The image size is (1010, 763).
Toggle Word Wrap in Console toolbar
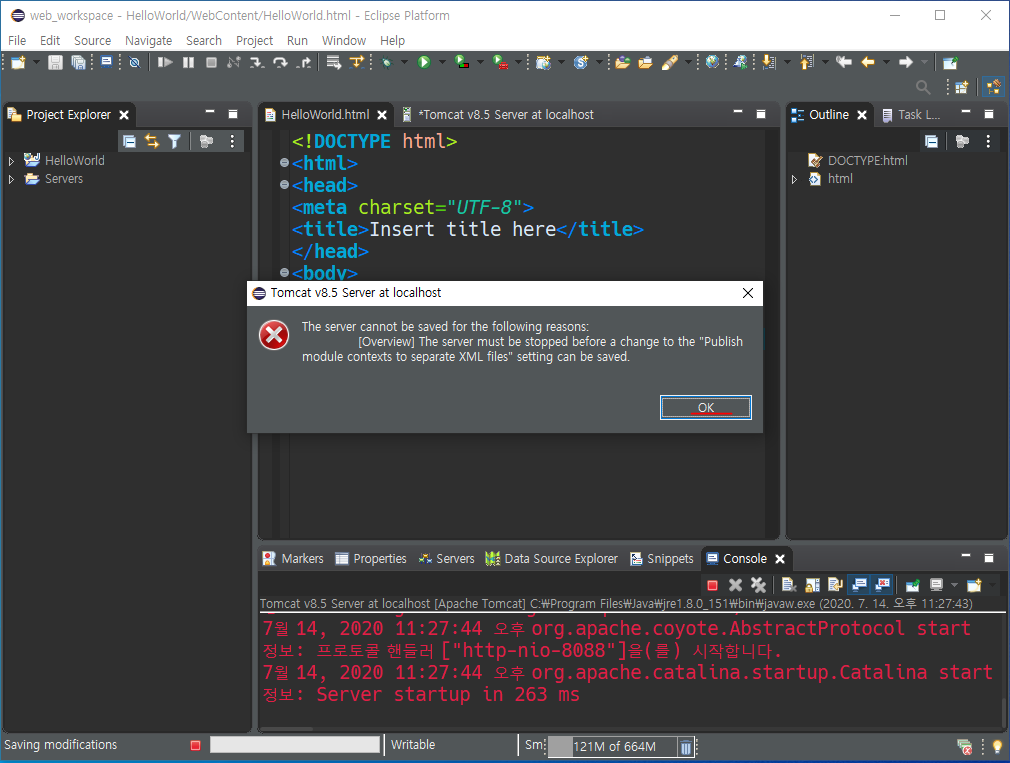(835, 585)
